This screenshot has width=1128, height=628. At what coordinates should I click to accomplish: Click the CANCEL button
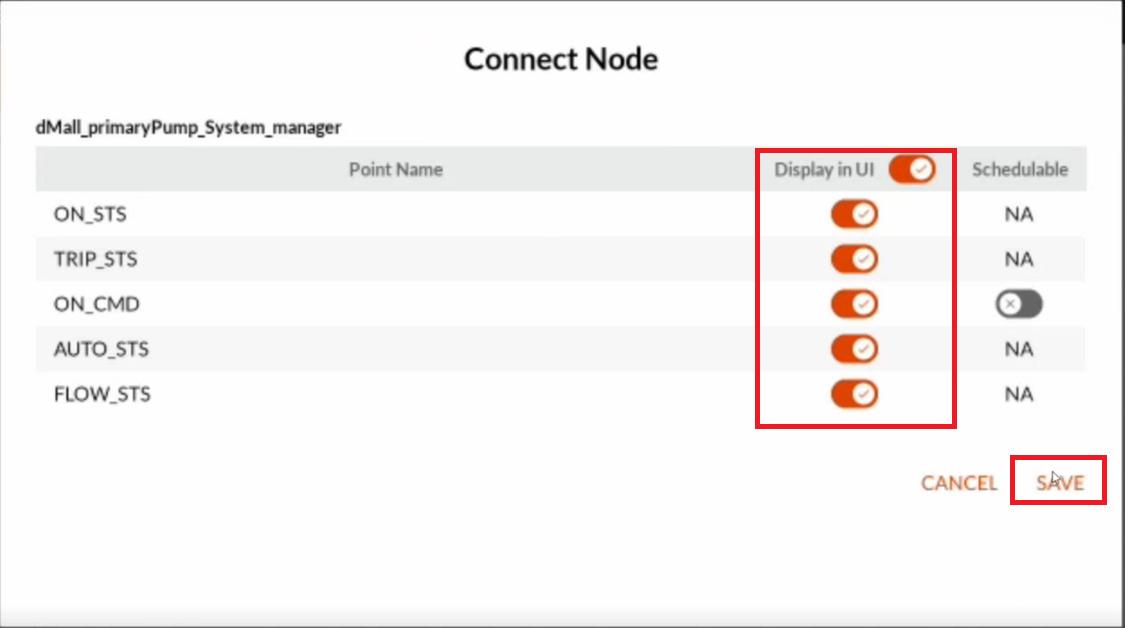(959, 483)
